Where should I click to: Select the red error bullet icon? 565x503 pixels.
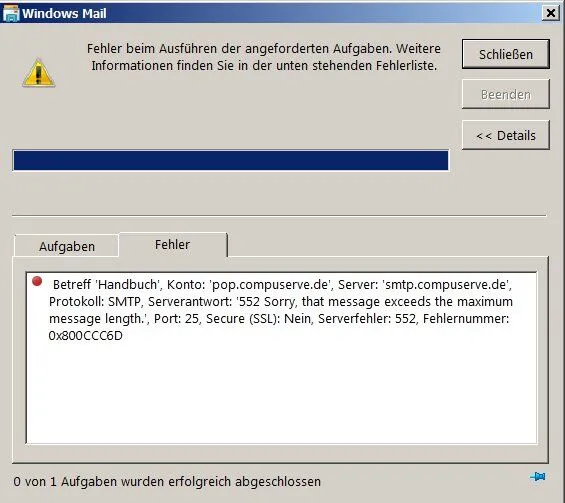pyautogui.click(x=37, y=281)
